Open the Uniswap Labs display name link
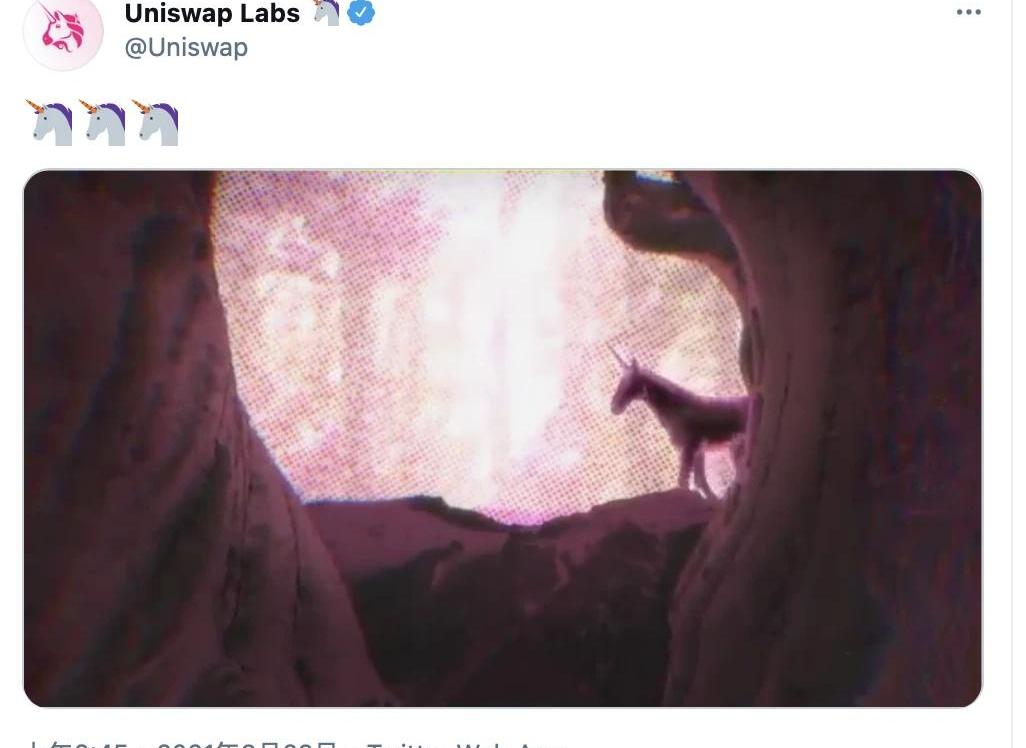This screenshot has width=1026, height=748. tap(212, 13)
